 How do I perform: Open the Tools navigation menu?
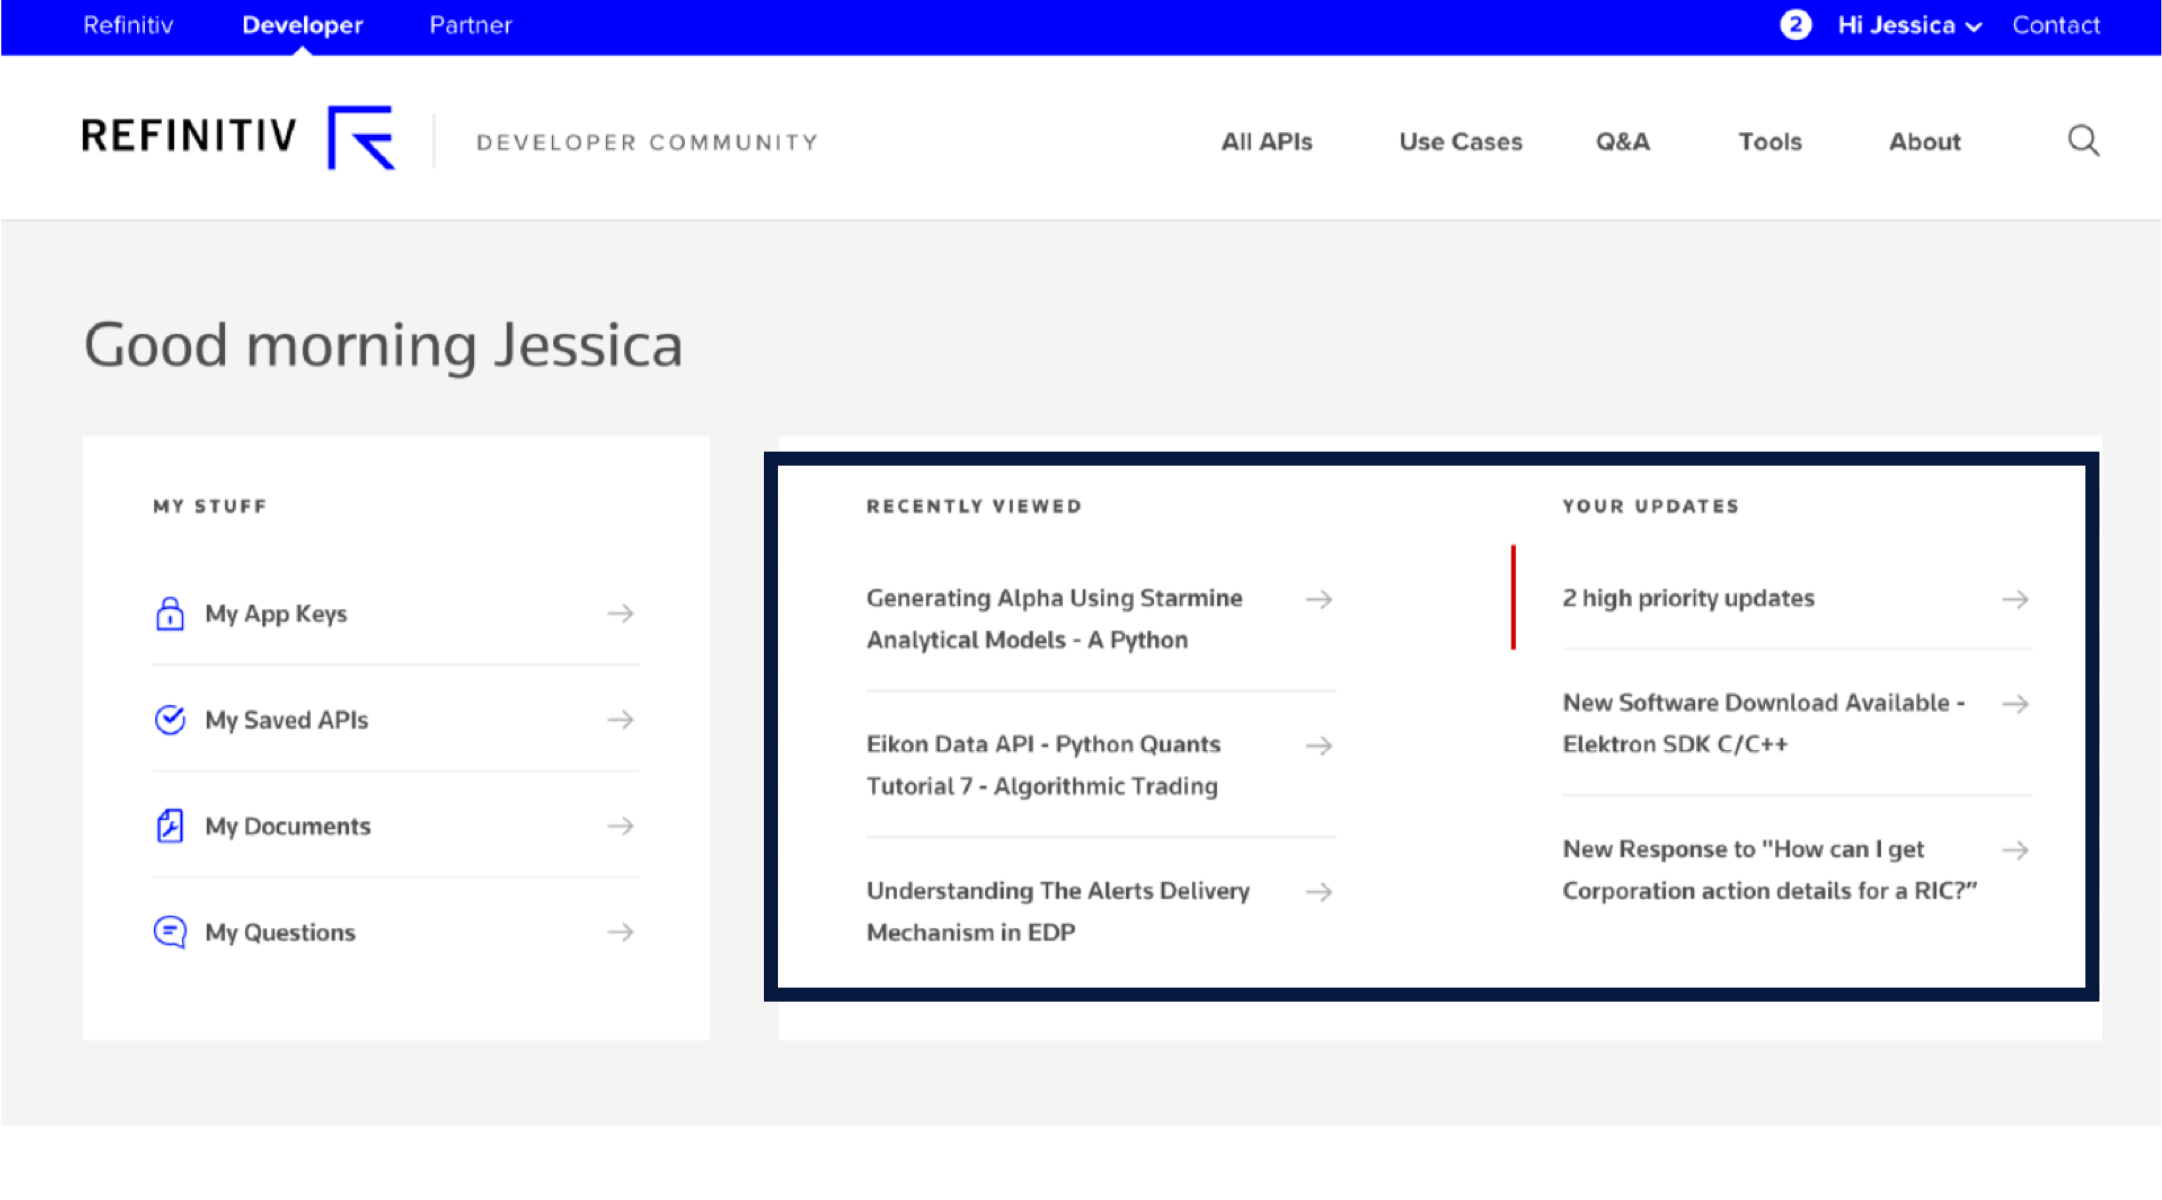(1769, 142)
